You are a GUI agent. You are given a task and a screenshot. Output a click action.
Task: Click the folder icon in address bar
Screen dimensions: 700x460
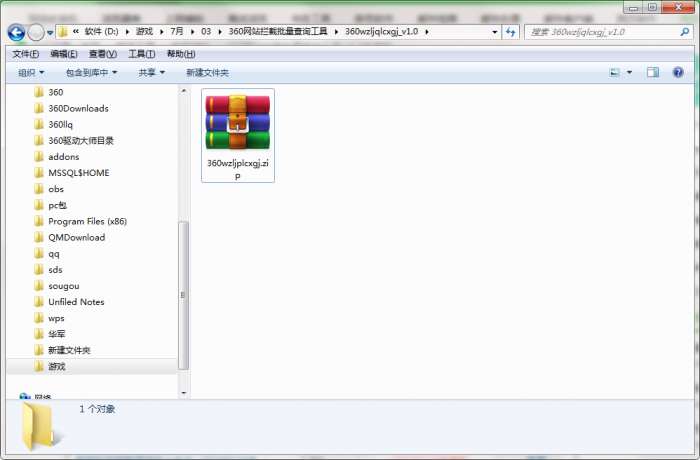click(x=62, y=32)
